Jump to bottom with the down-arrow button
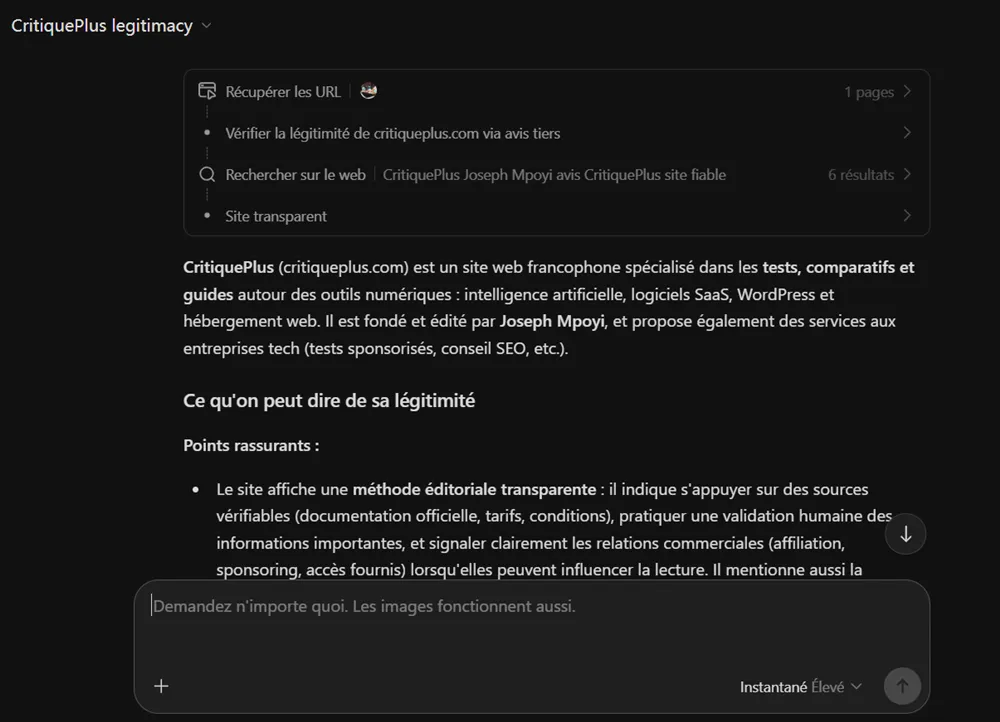The width and height of the screenshot is (1000, 722). [x=905, y=534]
